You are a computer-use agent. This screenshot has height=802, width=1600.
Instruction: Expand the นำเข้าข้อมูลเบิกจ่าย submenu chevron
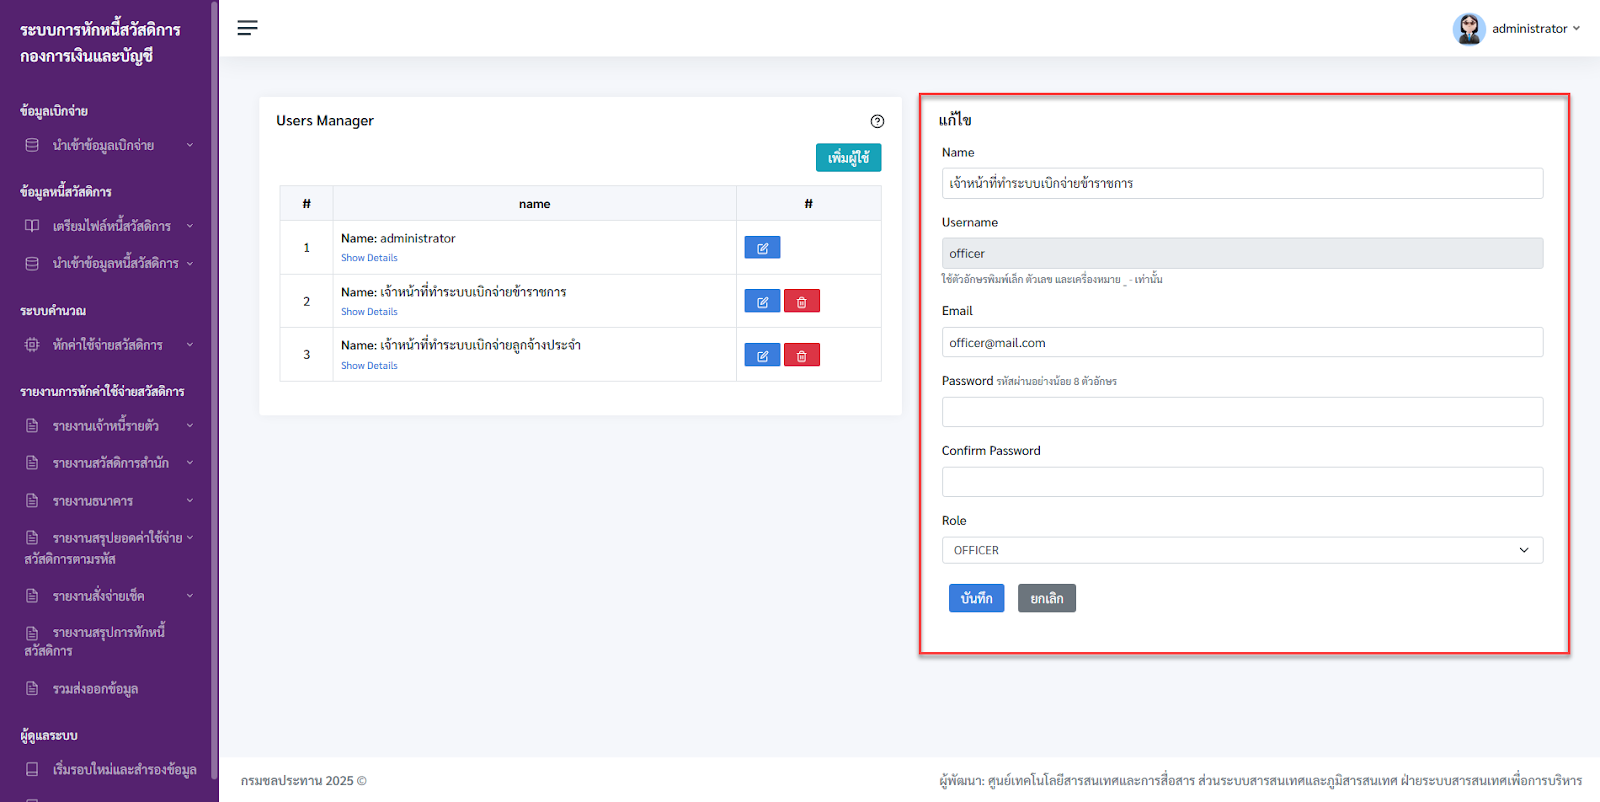(x=190, y=145)
